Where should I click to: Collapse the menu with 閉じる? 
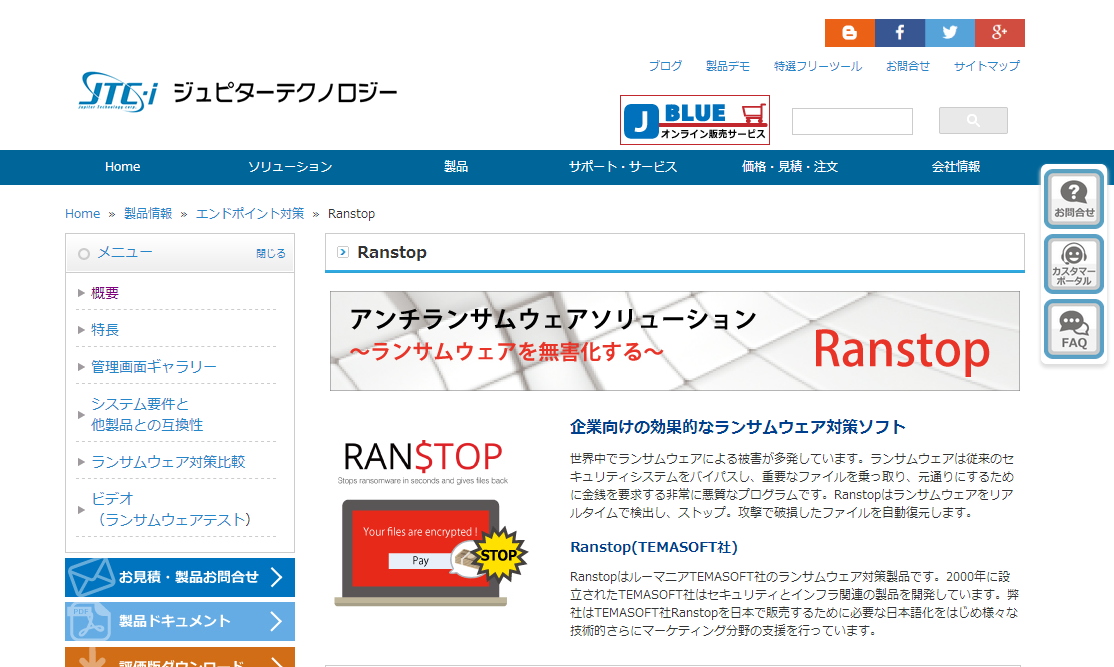(271, 254)
